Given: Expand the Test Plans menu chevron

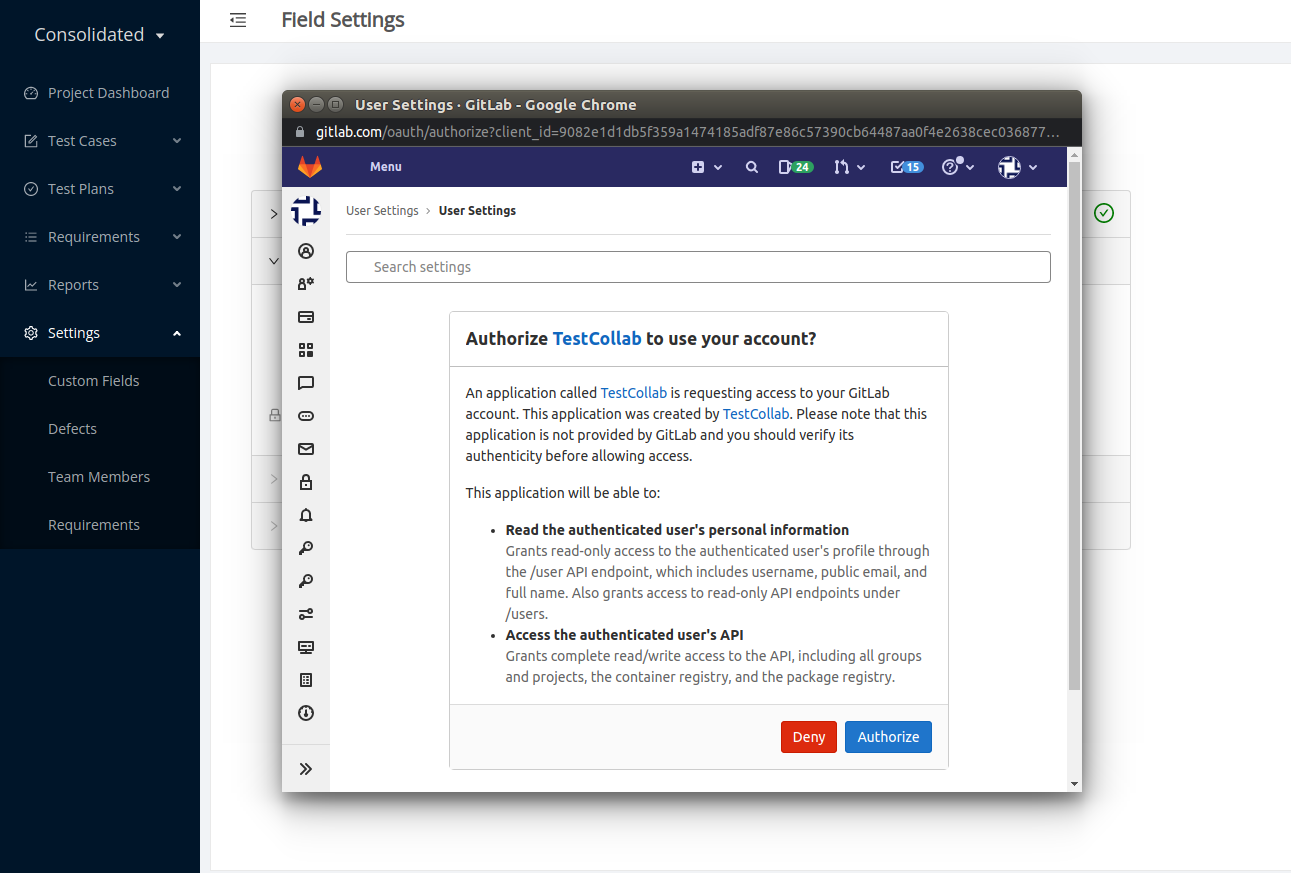Looking at the screenshot, I should 177,189.
